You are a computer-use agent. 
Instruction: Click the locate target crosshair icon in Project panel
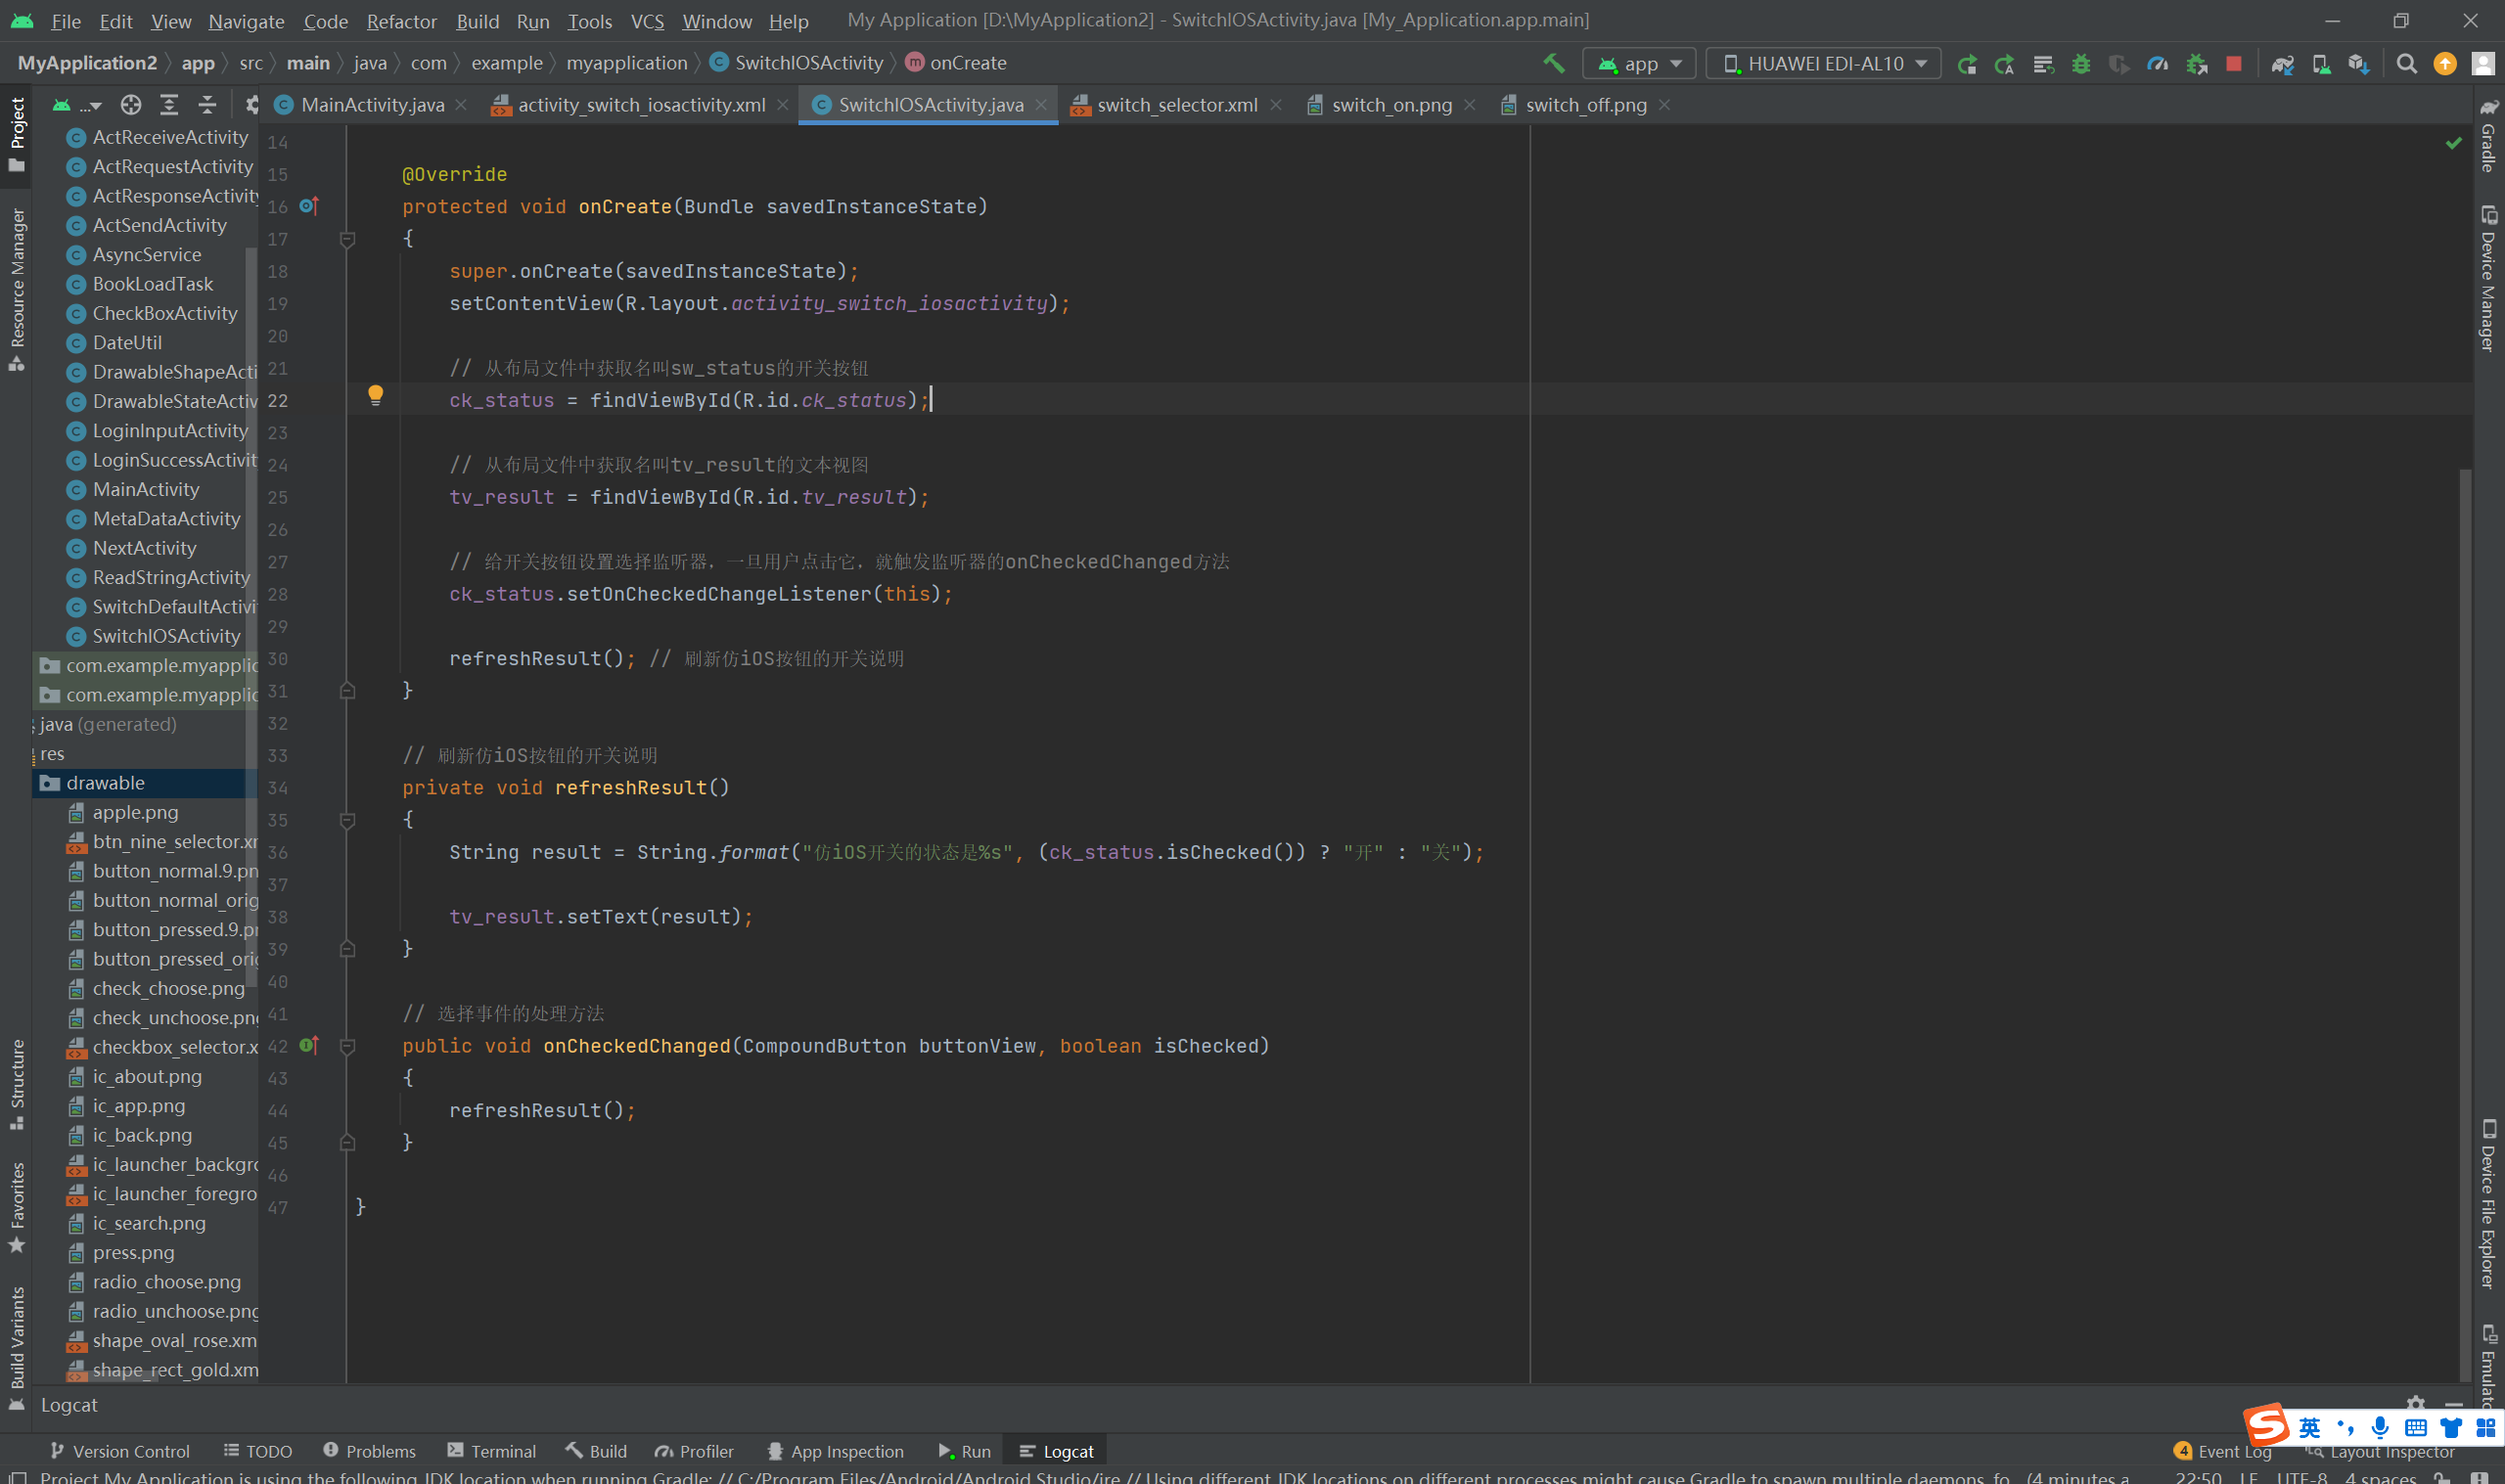130,105
